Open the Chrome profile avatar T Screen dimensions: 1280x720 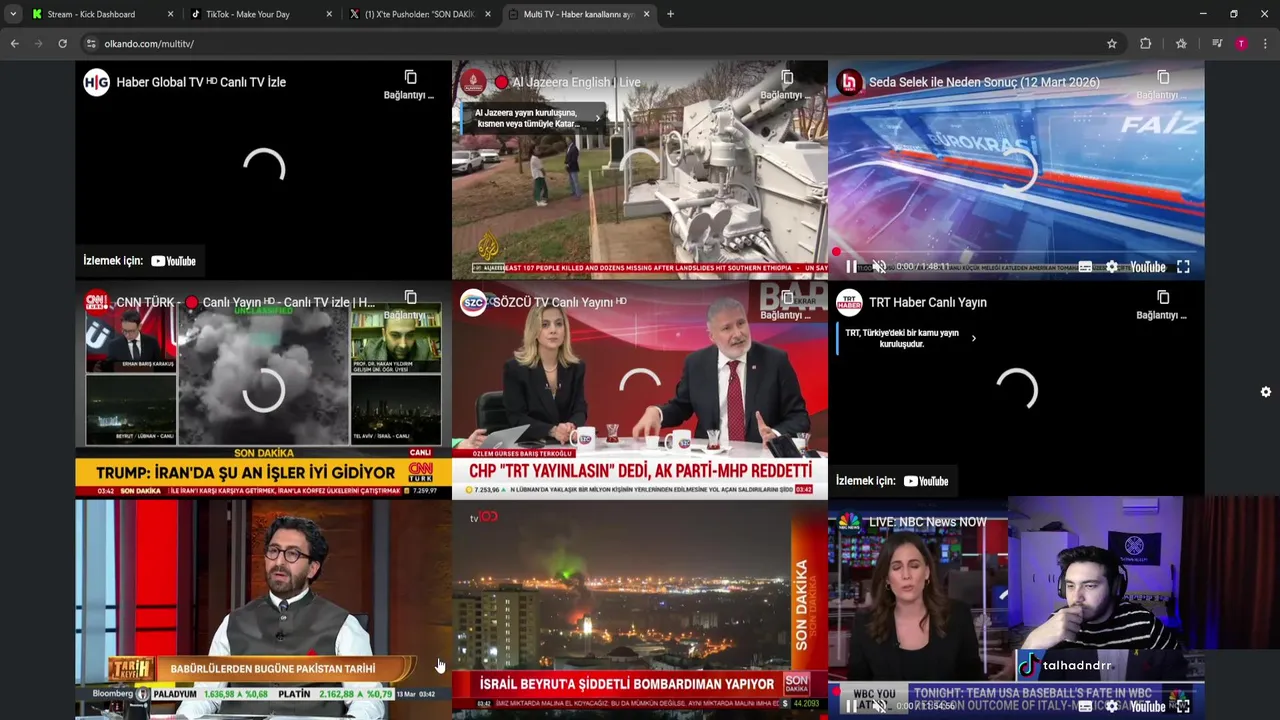tap(1241, 44)
